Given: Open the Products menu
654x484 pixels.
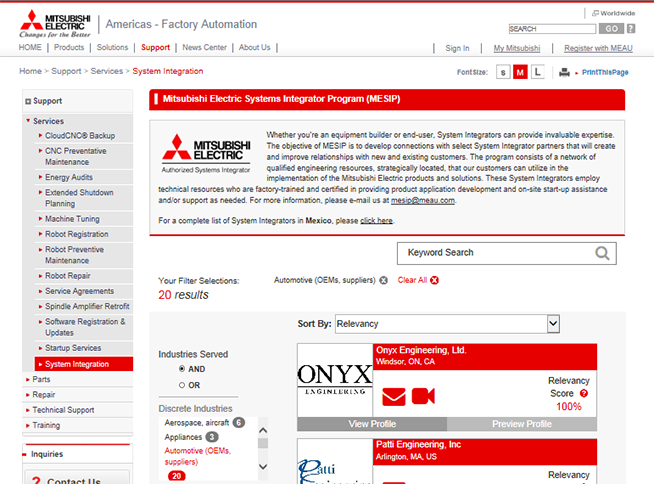Looking at the screenshot, I should tap(69, 47).
